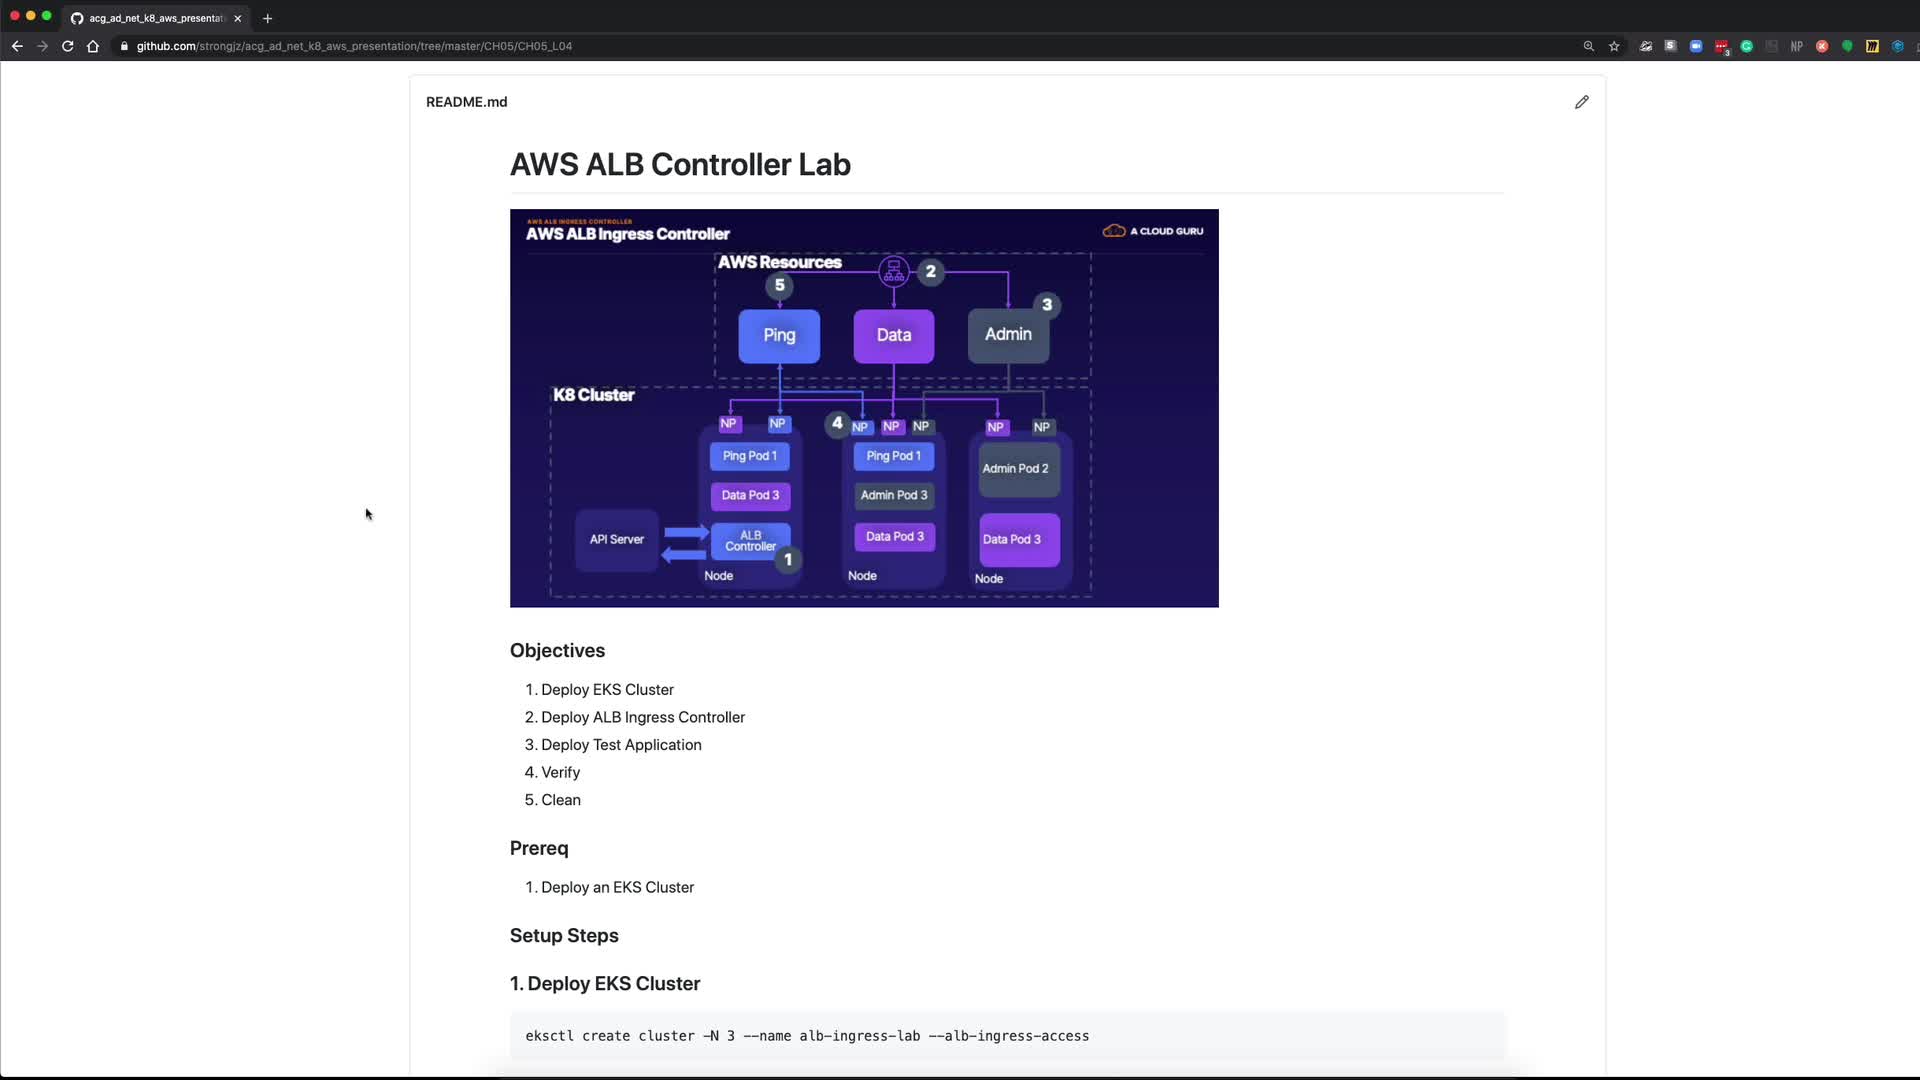The height and width of the screenshot is (1080, 1920).
Task: Open the zoom magnifier in the address bar
Action: [1588, 46]
